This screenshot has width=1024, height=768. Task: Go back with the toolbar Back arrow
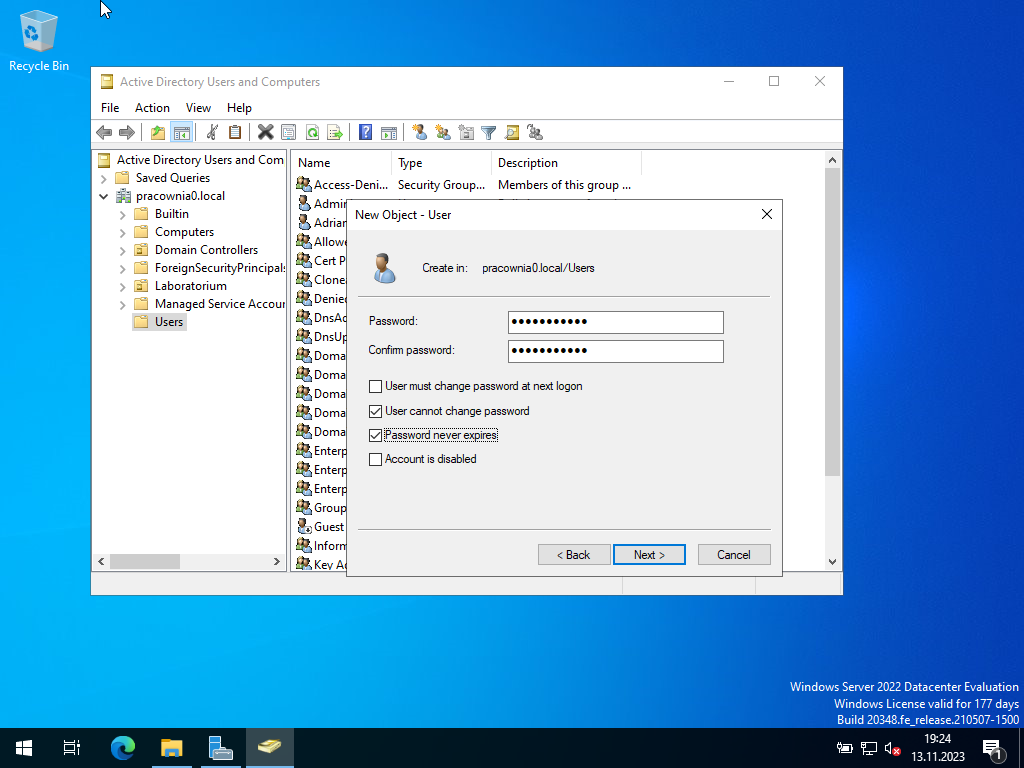tap(104, 133)
